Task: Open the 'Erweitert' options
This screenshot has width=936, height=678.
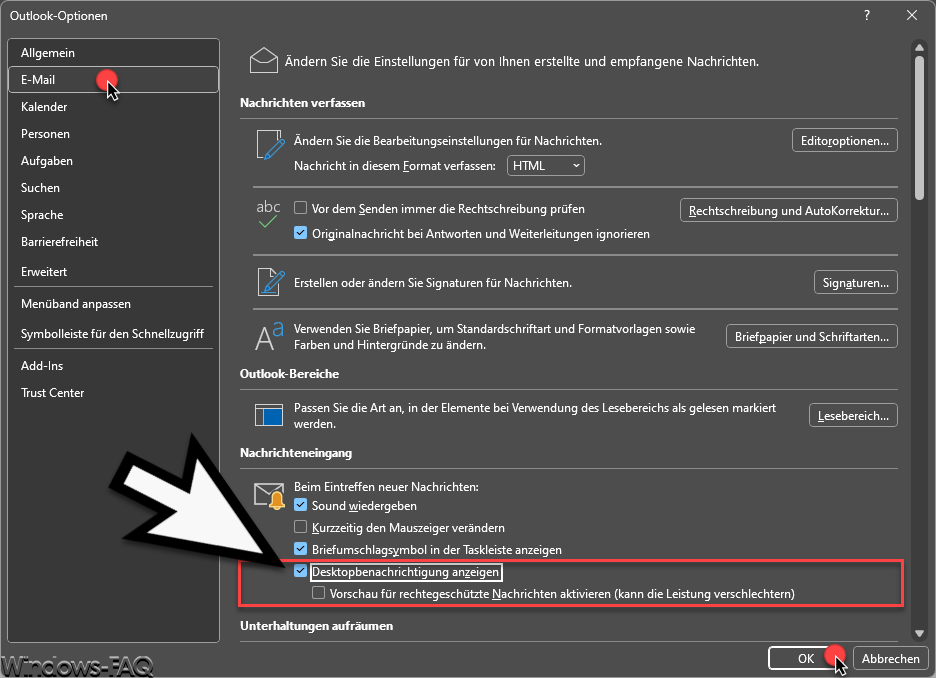Action: [113, 272]
